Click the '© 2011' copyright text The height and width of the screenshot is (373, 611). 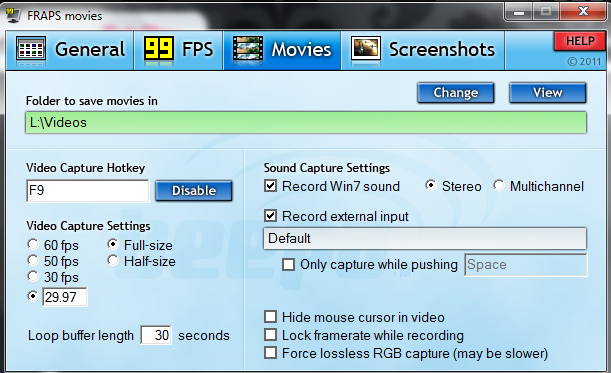coord(584,62)
